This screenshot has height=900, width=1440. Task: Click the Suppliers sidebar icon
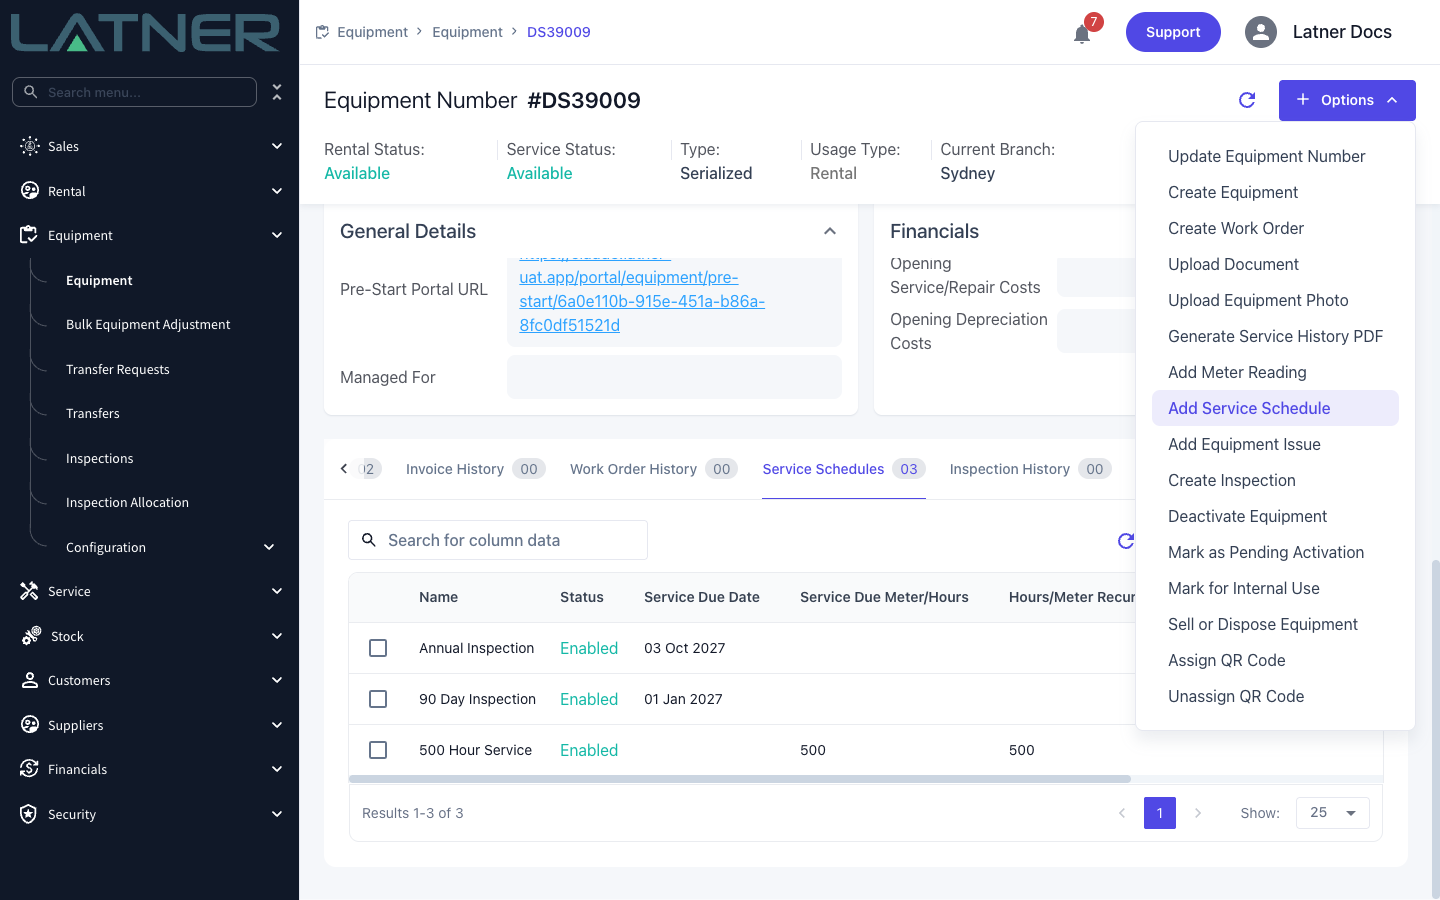(x=30, y=725)
